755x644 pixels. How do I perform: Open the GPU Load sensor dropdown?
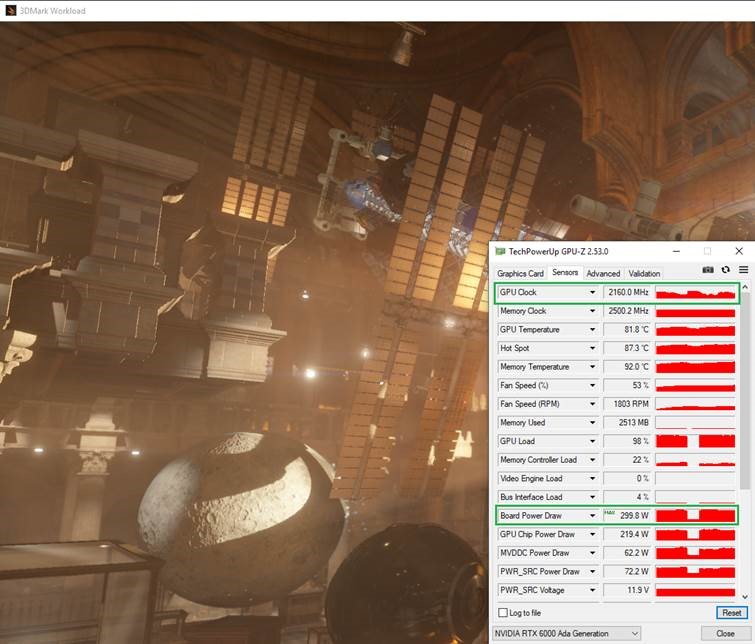coord(592,441)
